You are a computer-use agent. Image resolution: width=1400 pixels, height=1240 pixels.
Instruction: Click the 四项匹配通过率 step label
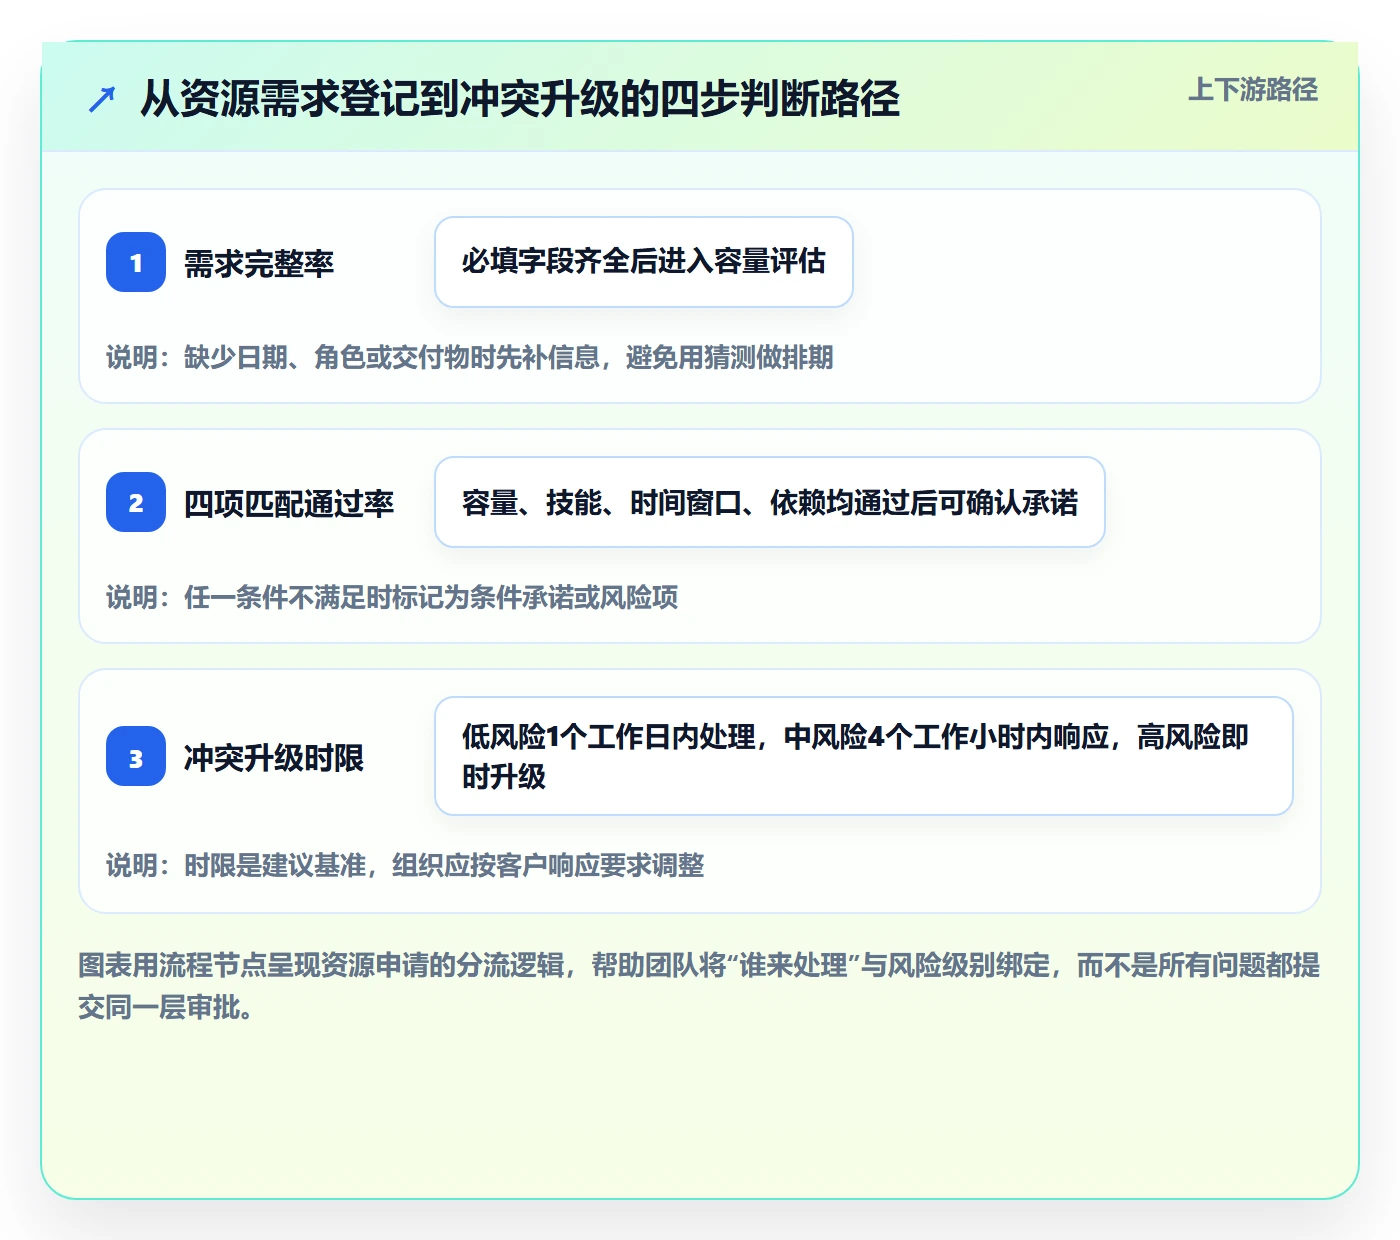click(289, 503)
